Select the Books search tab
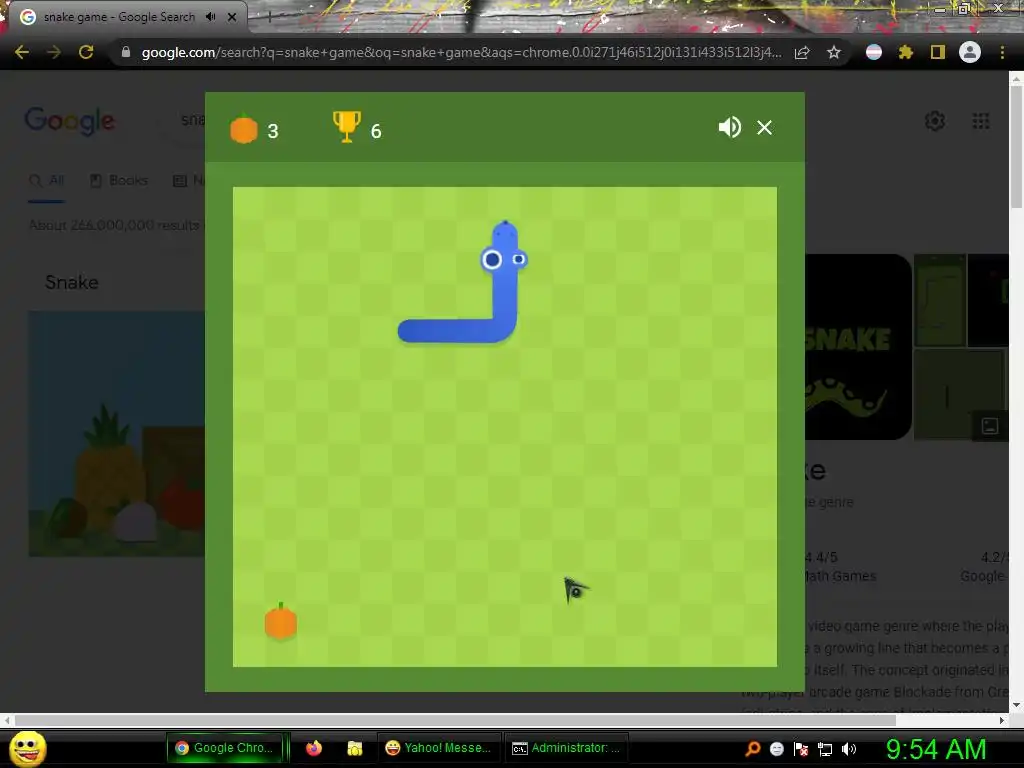Viewport: 1024px width, 768px height. [x=119, y=180]
